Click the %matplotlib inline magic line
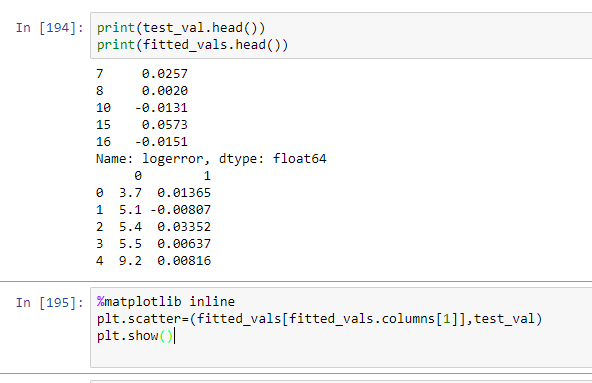Viewport: 592px width, 383px height. tap(166, 301)
